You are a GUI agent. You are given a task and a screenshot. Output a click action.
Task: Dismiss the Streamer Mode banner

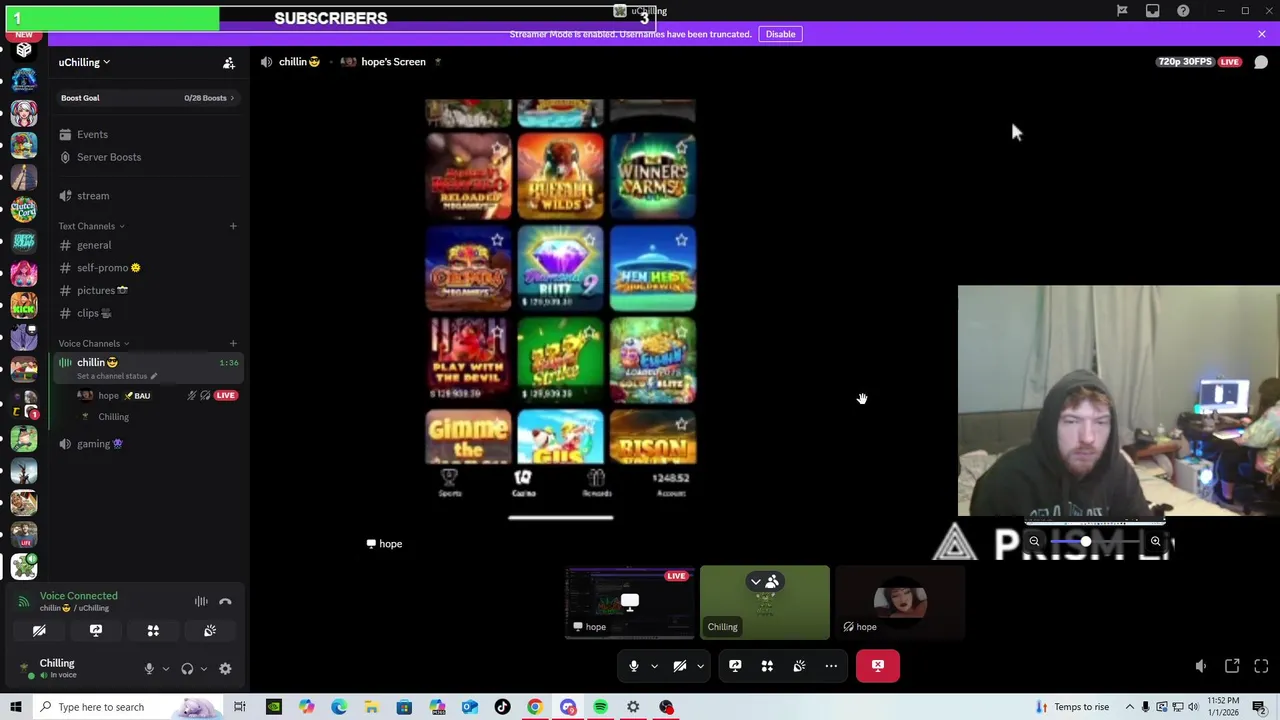pyautogui.click(x=1261, y=34)
